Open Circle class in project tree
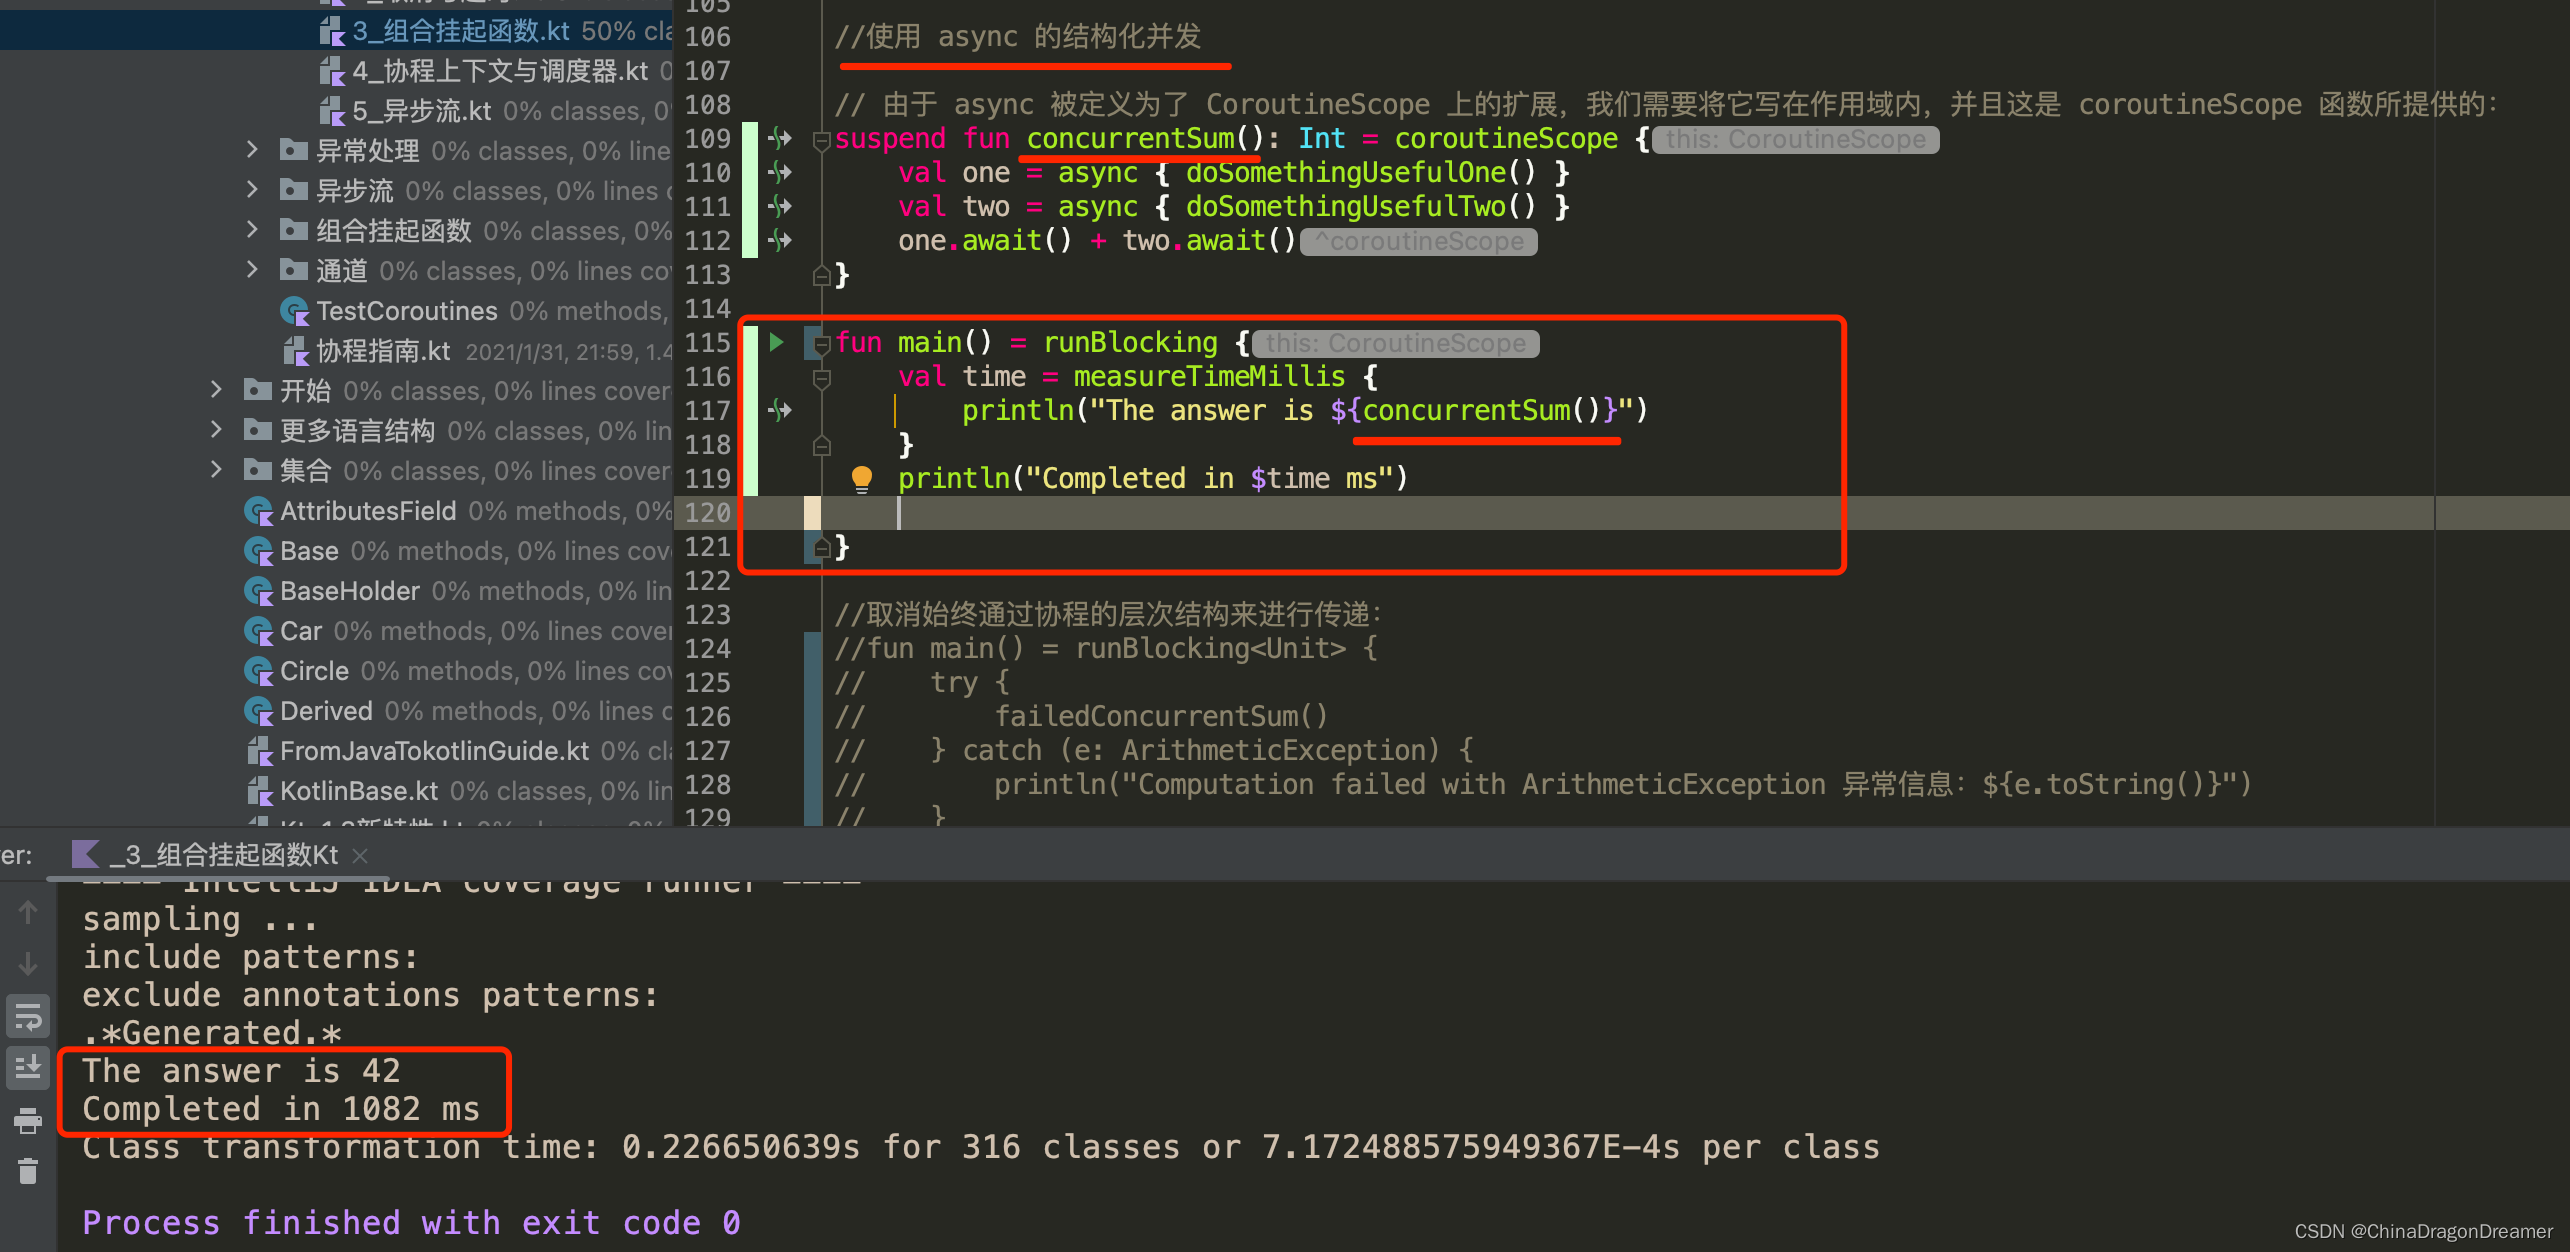Viewport: 2570px width, 1252px height. 314,671
